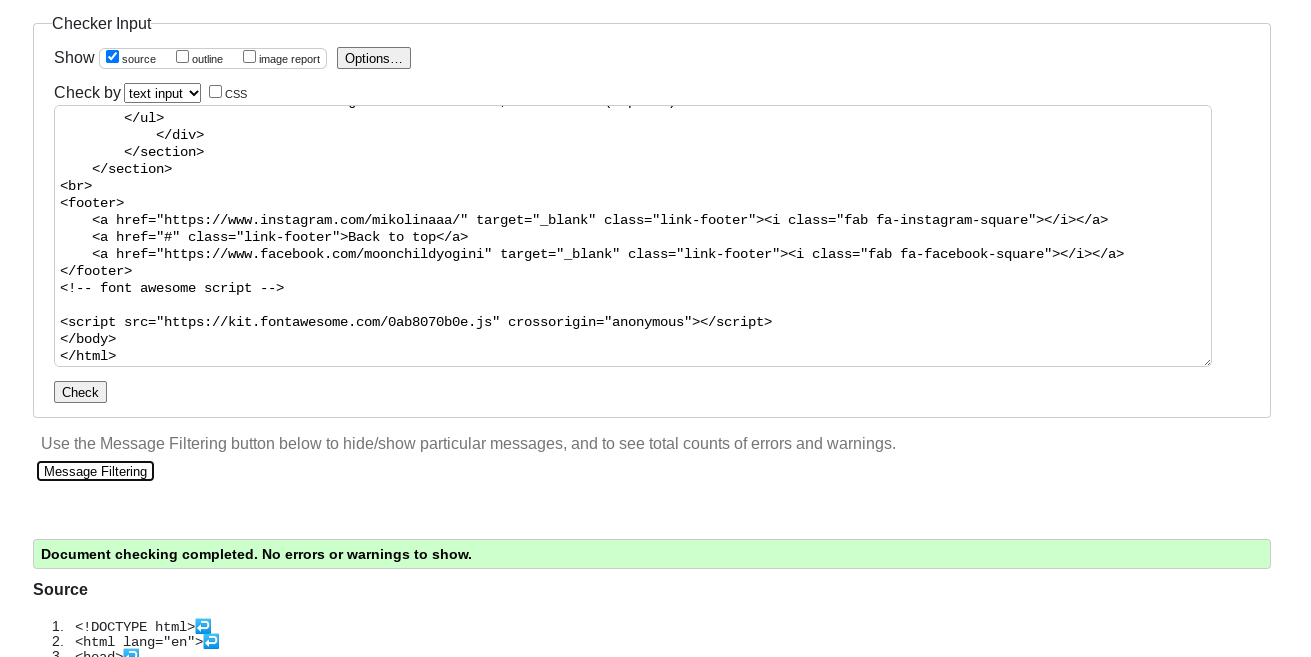1311x657 pixels.
Task: Click the 'Back to top' anchor line
Action: 280,237
